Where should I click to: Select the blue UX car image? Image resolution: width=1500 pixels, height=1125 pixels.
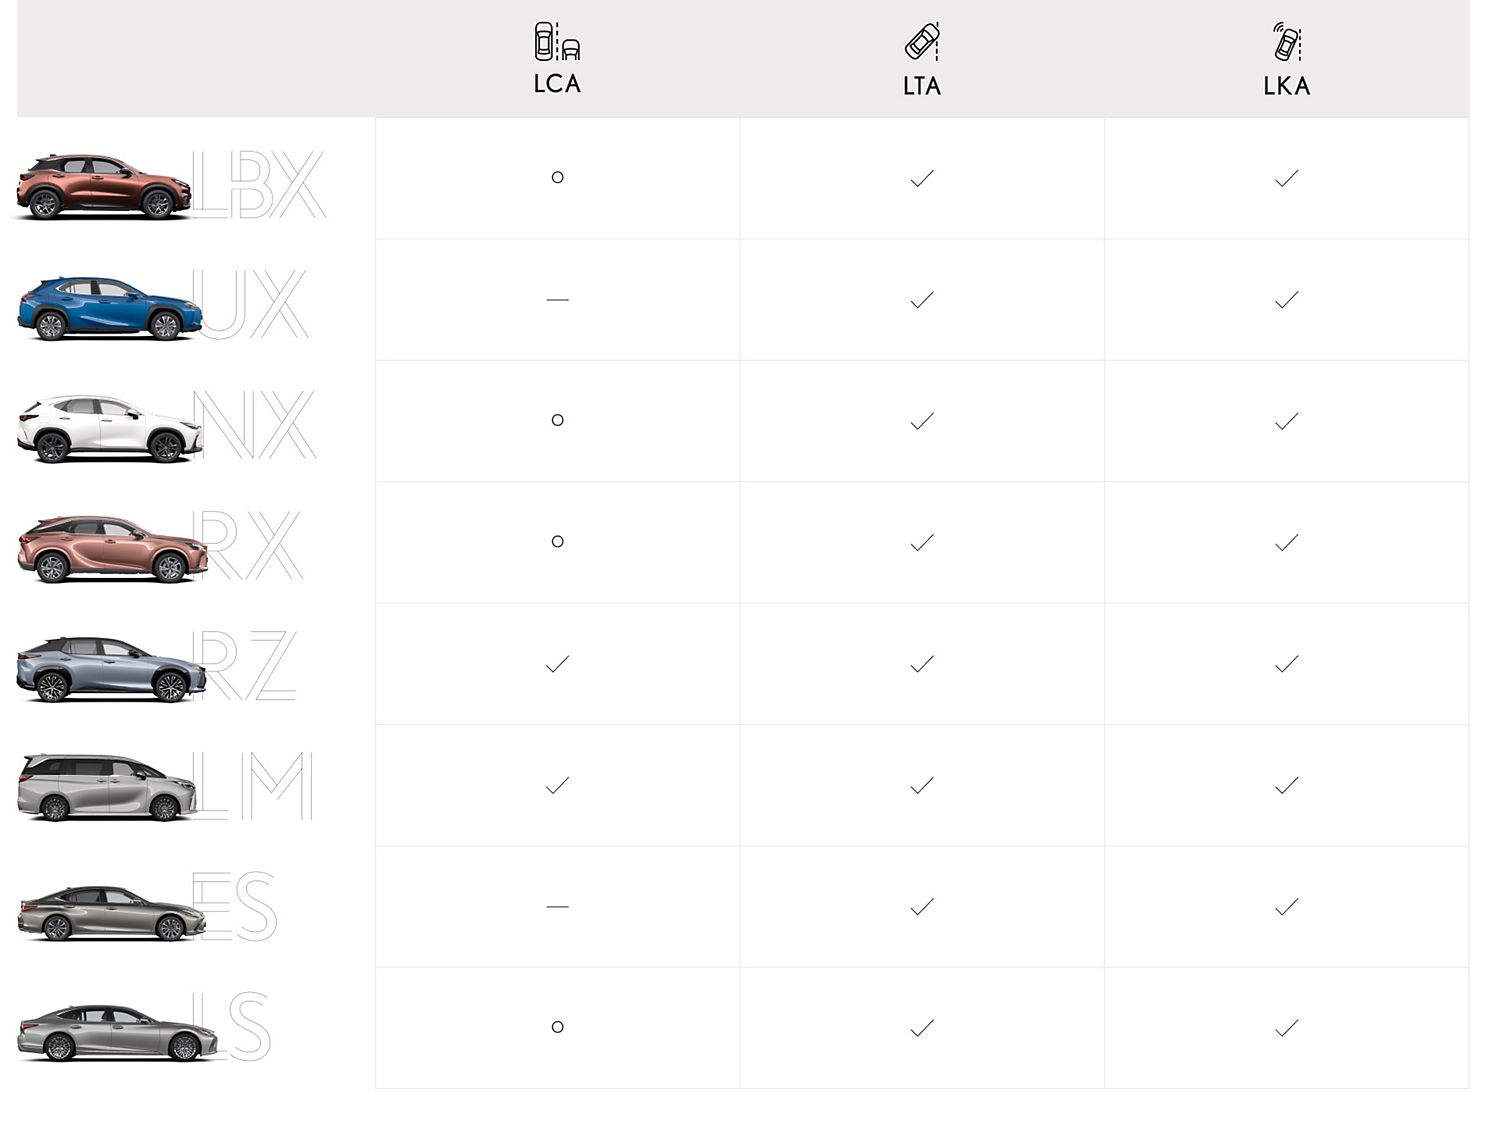pos(109,308)
